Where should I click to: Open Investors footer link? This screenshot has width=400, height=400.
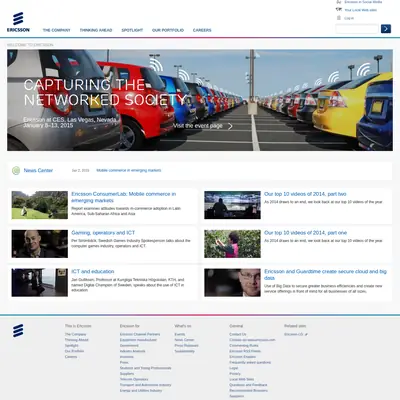click(x=127, y=357)
